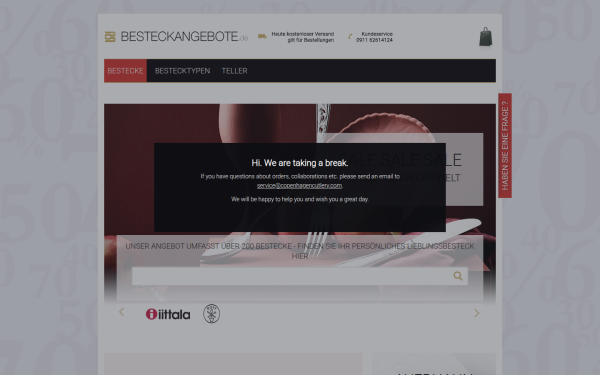Open the TELLER menu item

point(235,71)
